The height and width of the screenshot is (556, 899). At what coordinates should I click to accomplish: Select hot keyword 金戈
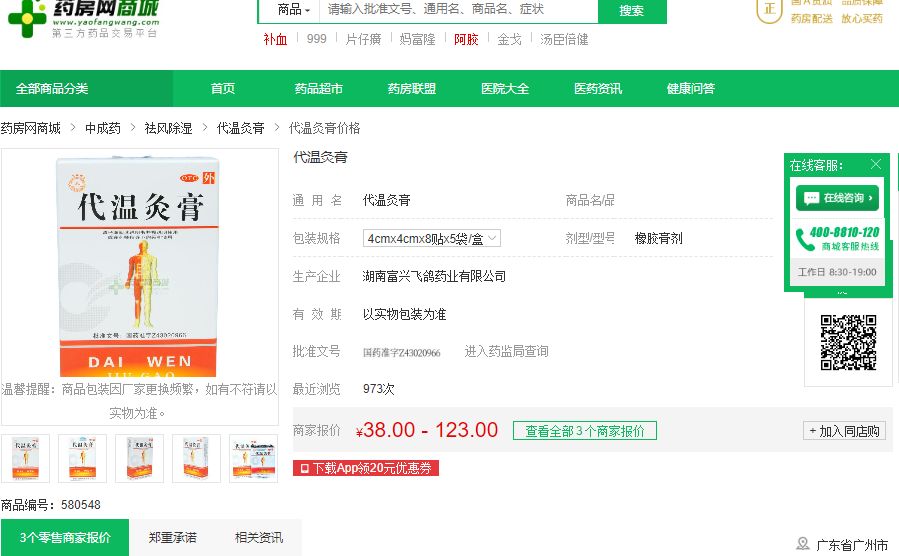click(509, 39)
